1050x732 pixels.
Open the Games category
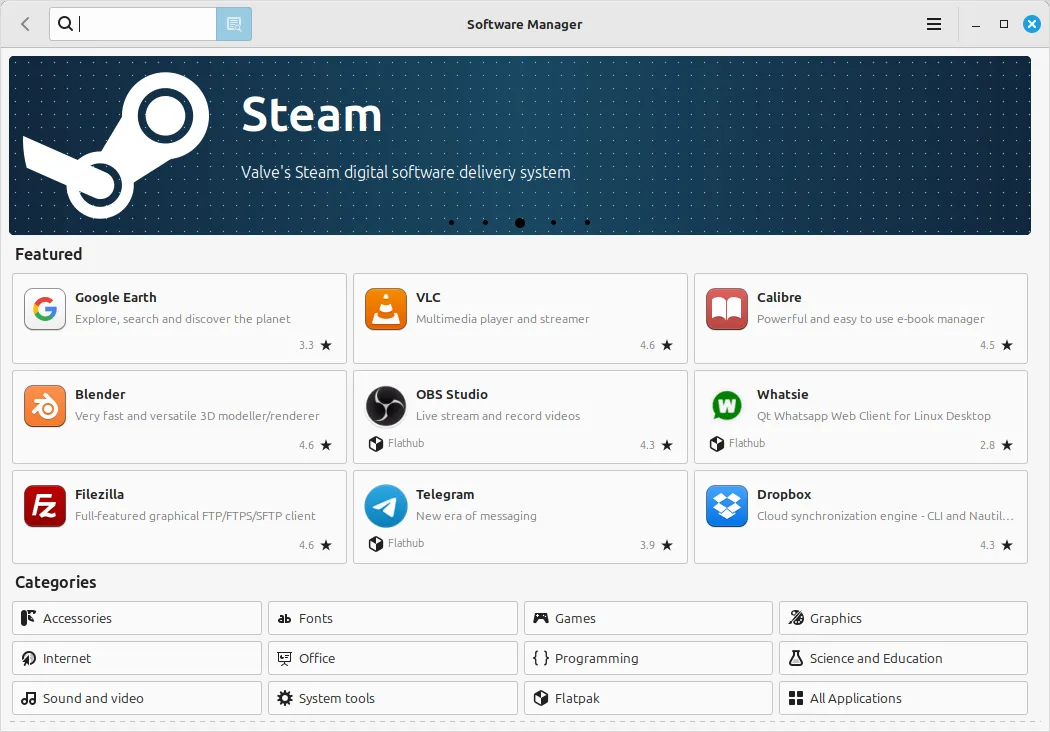(648, 618)
